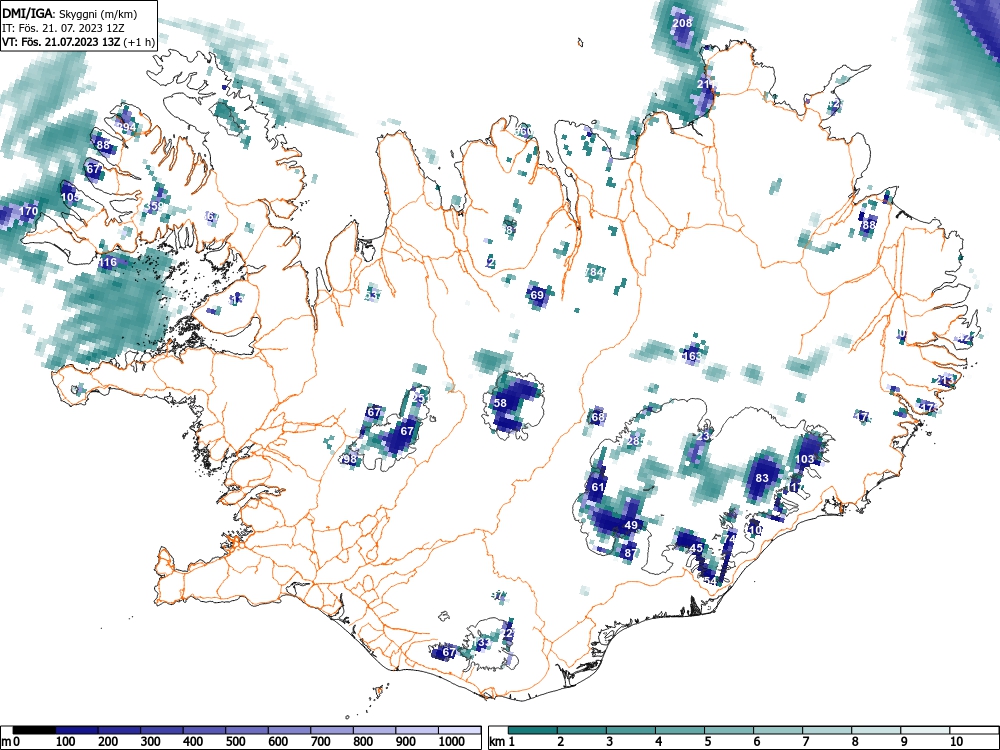
Task: Click the '500' label in the metre legend
Action: click(x=235, y=742)
